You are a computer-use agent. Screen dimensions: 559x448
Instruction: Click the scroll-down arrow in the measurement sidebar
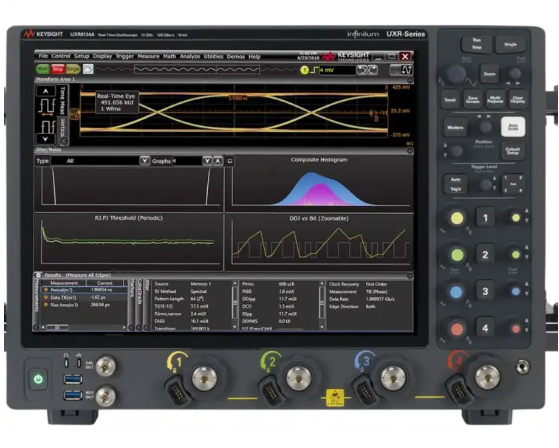[46, 139]
